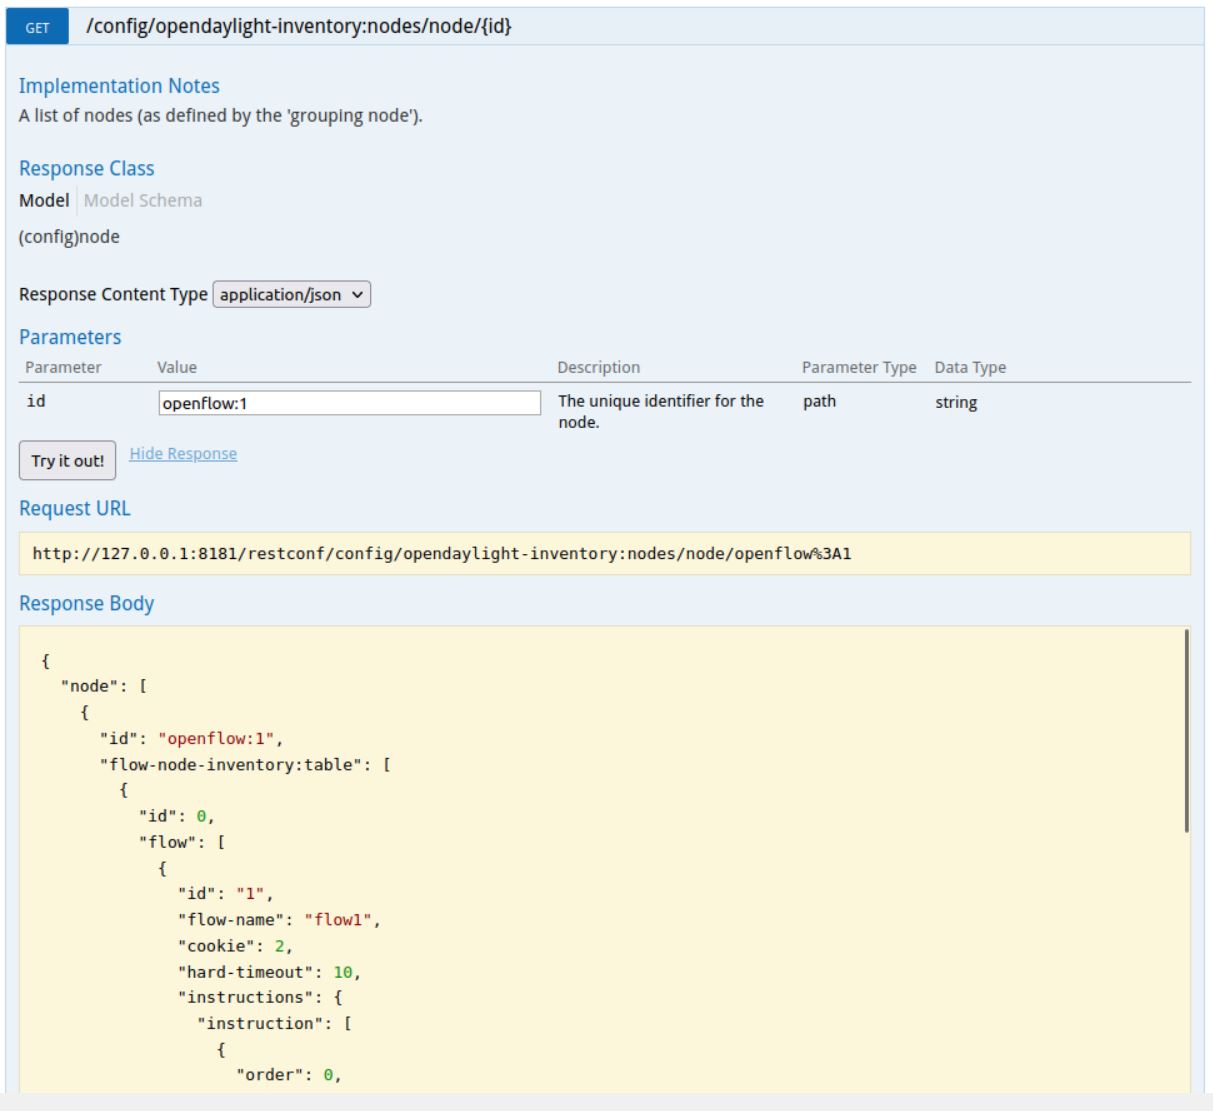The height and width of the screenshot is (1111, 1213).
Task: Click the /config/opendaylight-inventory:nodes/node/{id} endpoint path
Action: [x=299, y=27]
